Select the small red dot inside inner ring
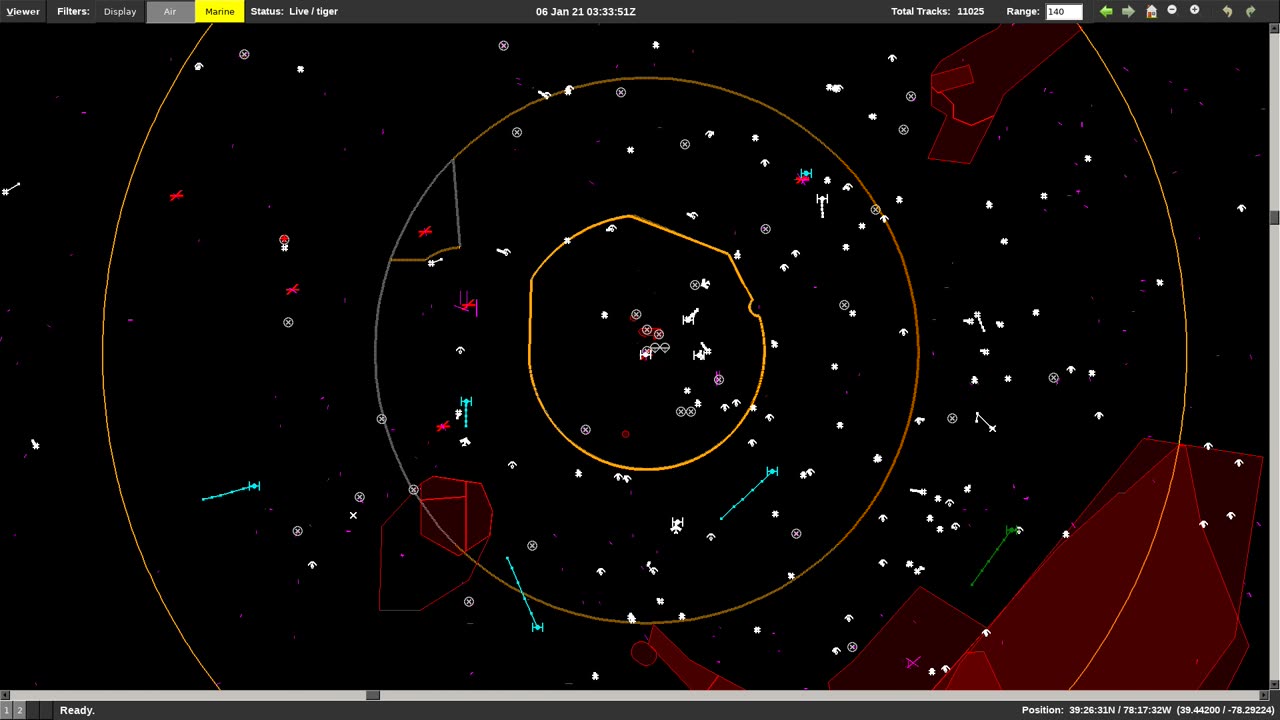Viewport: 1280px width, 720px height. [x=626, y=434]
